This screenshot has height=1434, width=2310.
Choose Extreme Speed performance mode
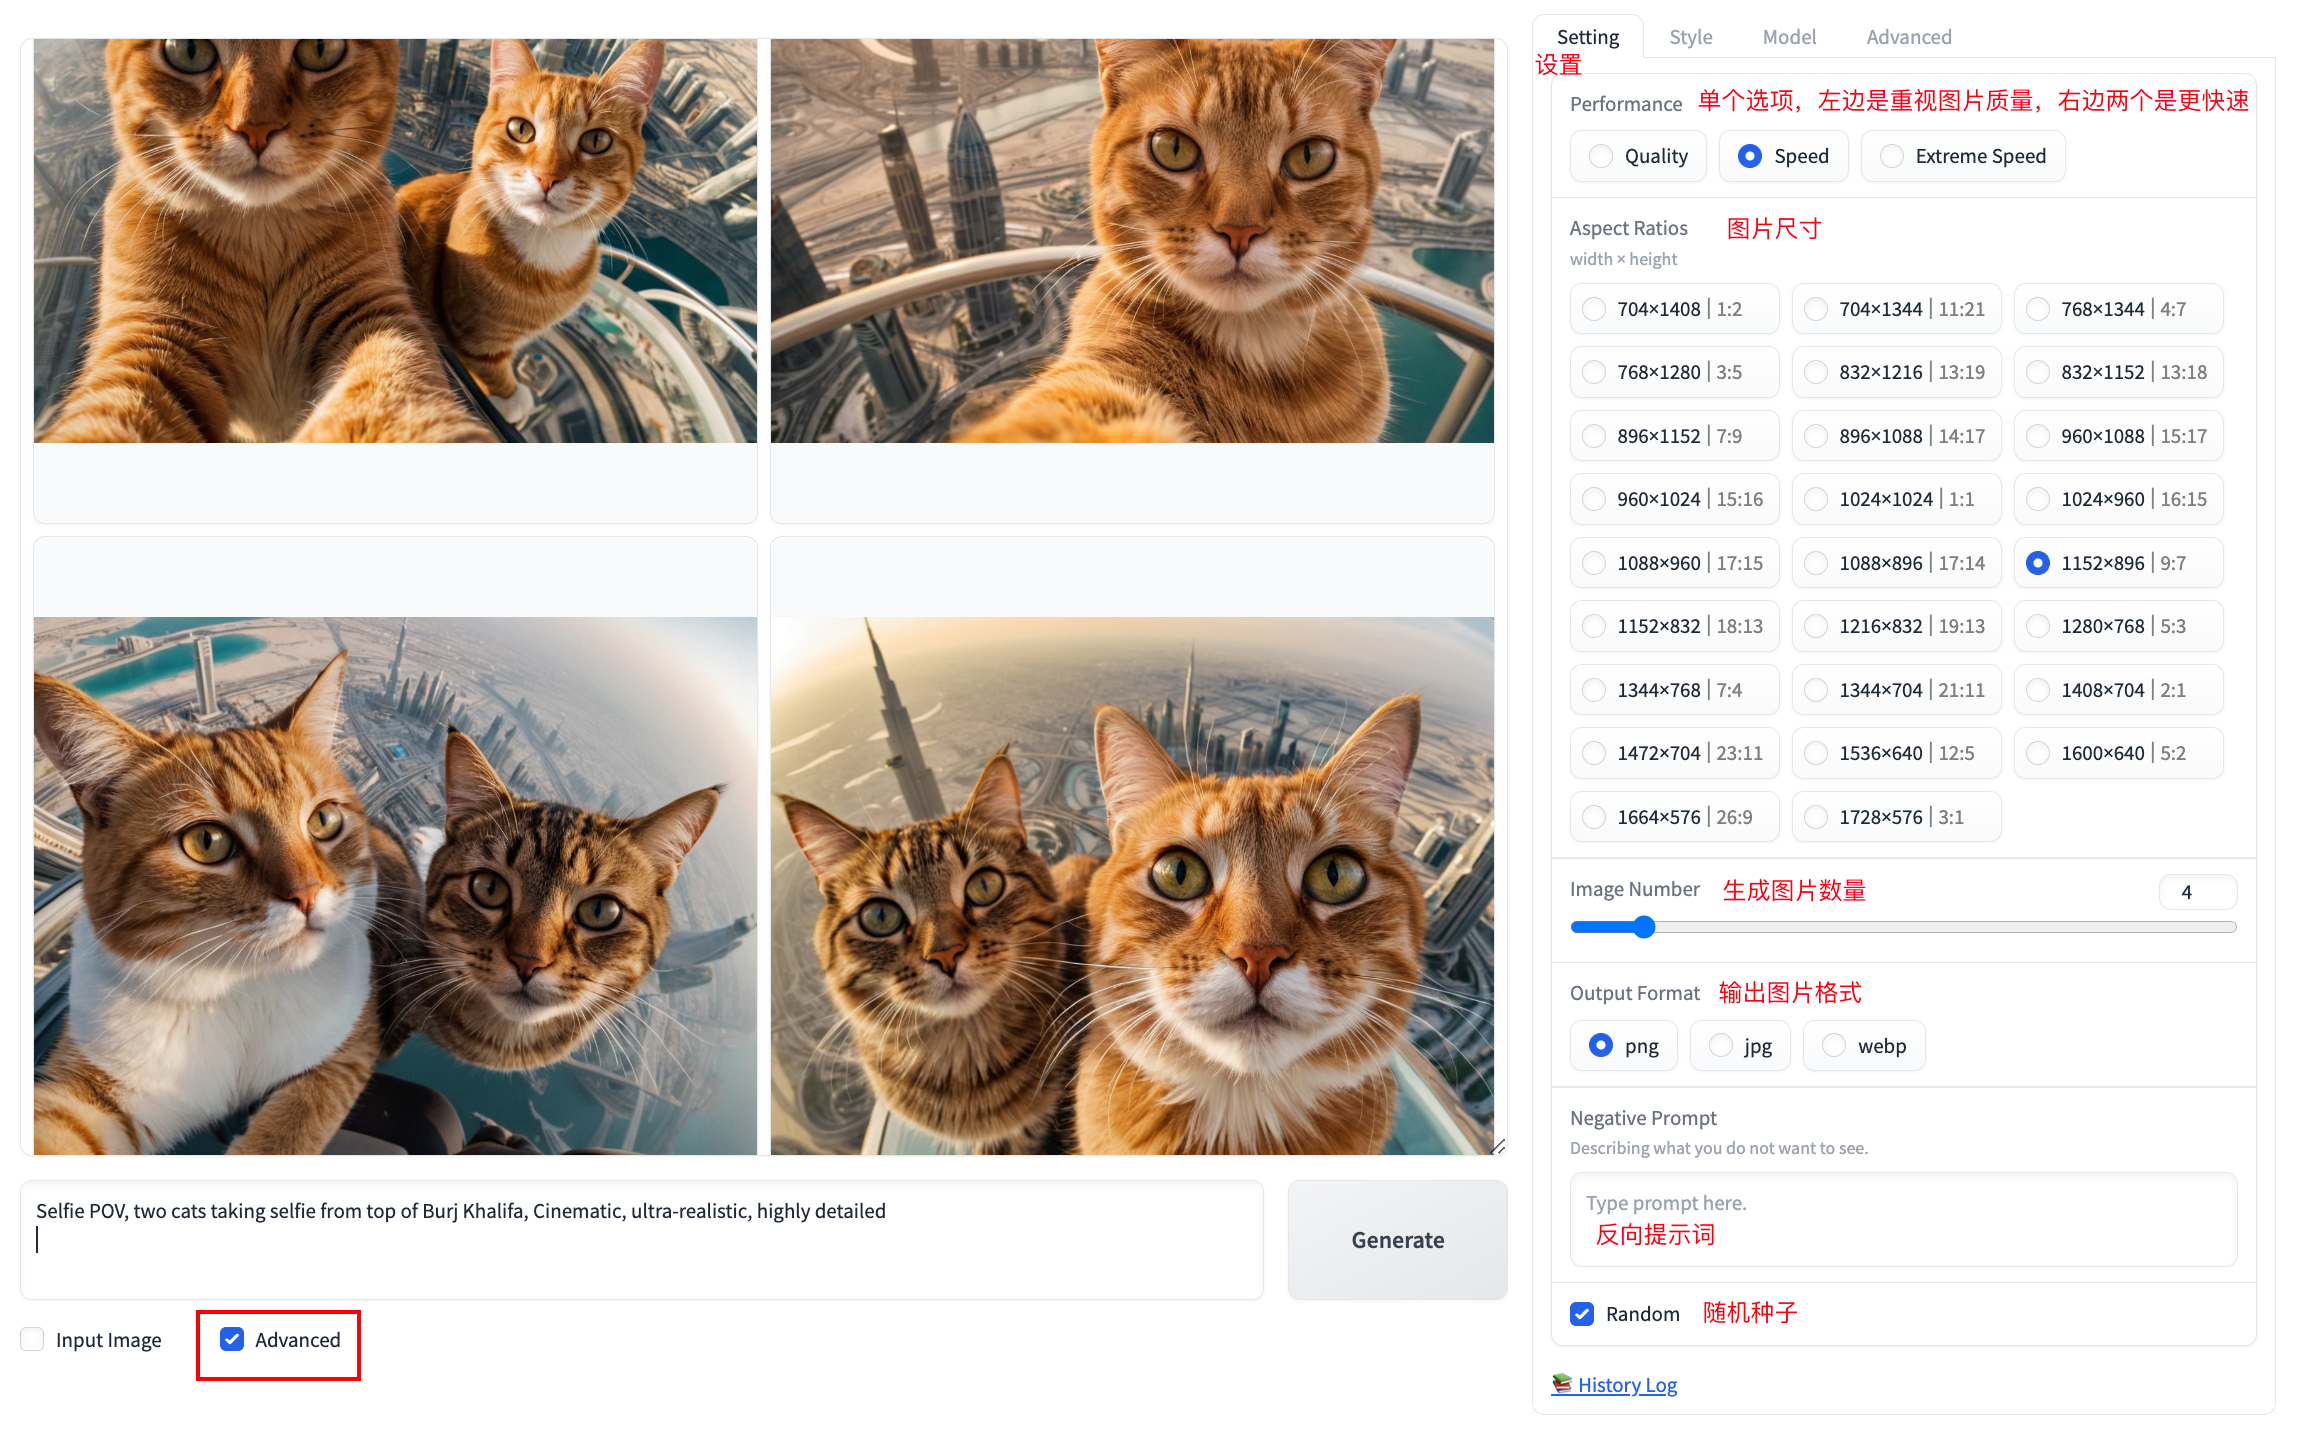1892,156
